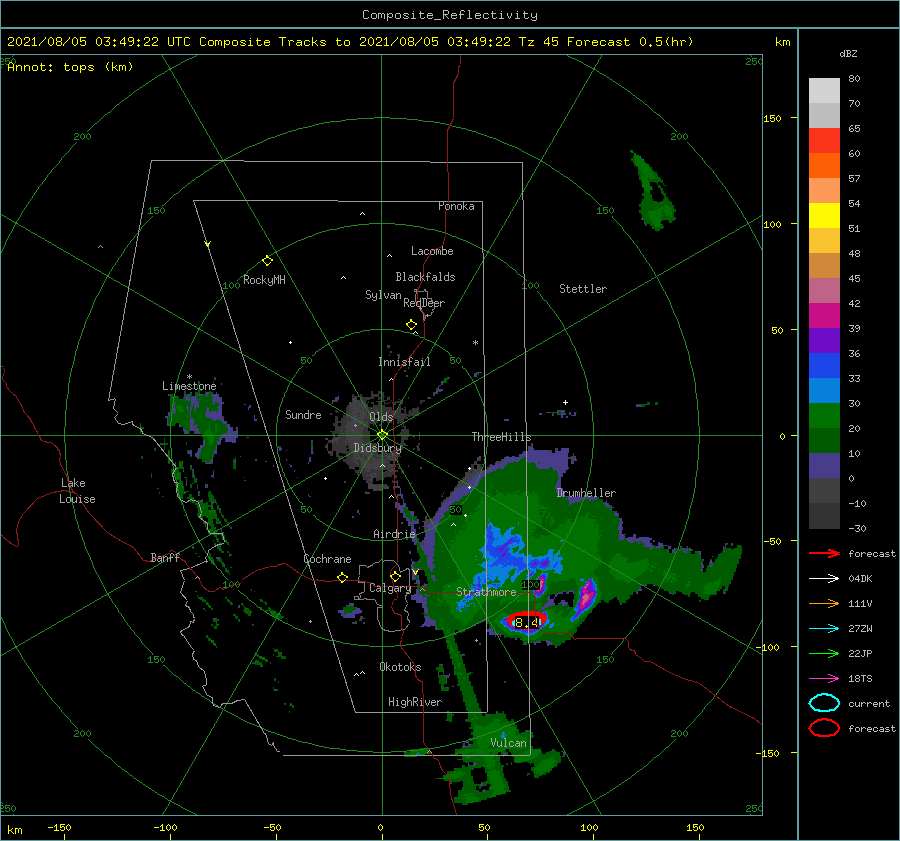Viewport: 900px width, 841px height.
Task: Click the red forecast arrow in legend
Action: 824,553
